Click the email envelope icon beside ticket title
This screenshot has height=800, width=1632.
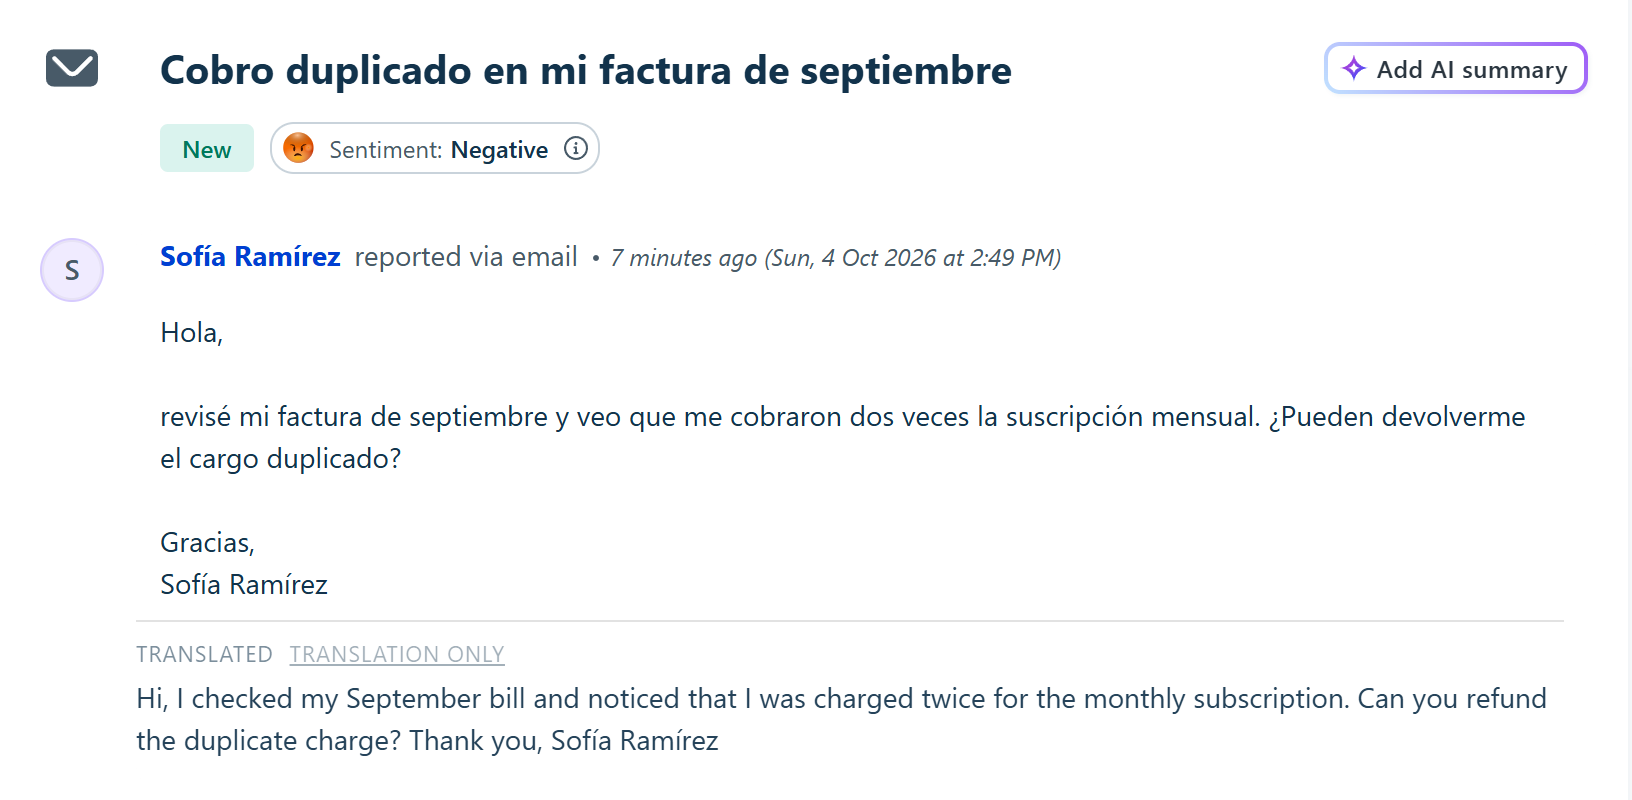pos(72,68)
